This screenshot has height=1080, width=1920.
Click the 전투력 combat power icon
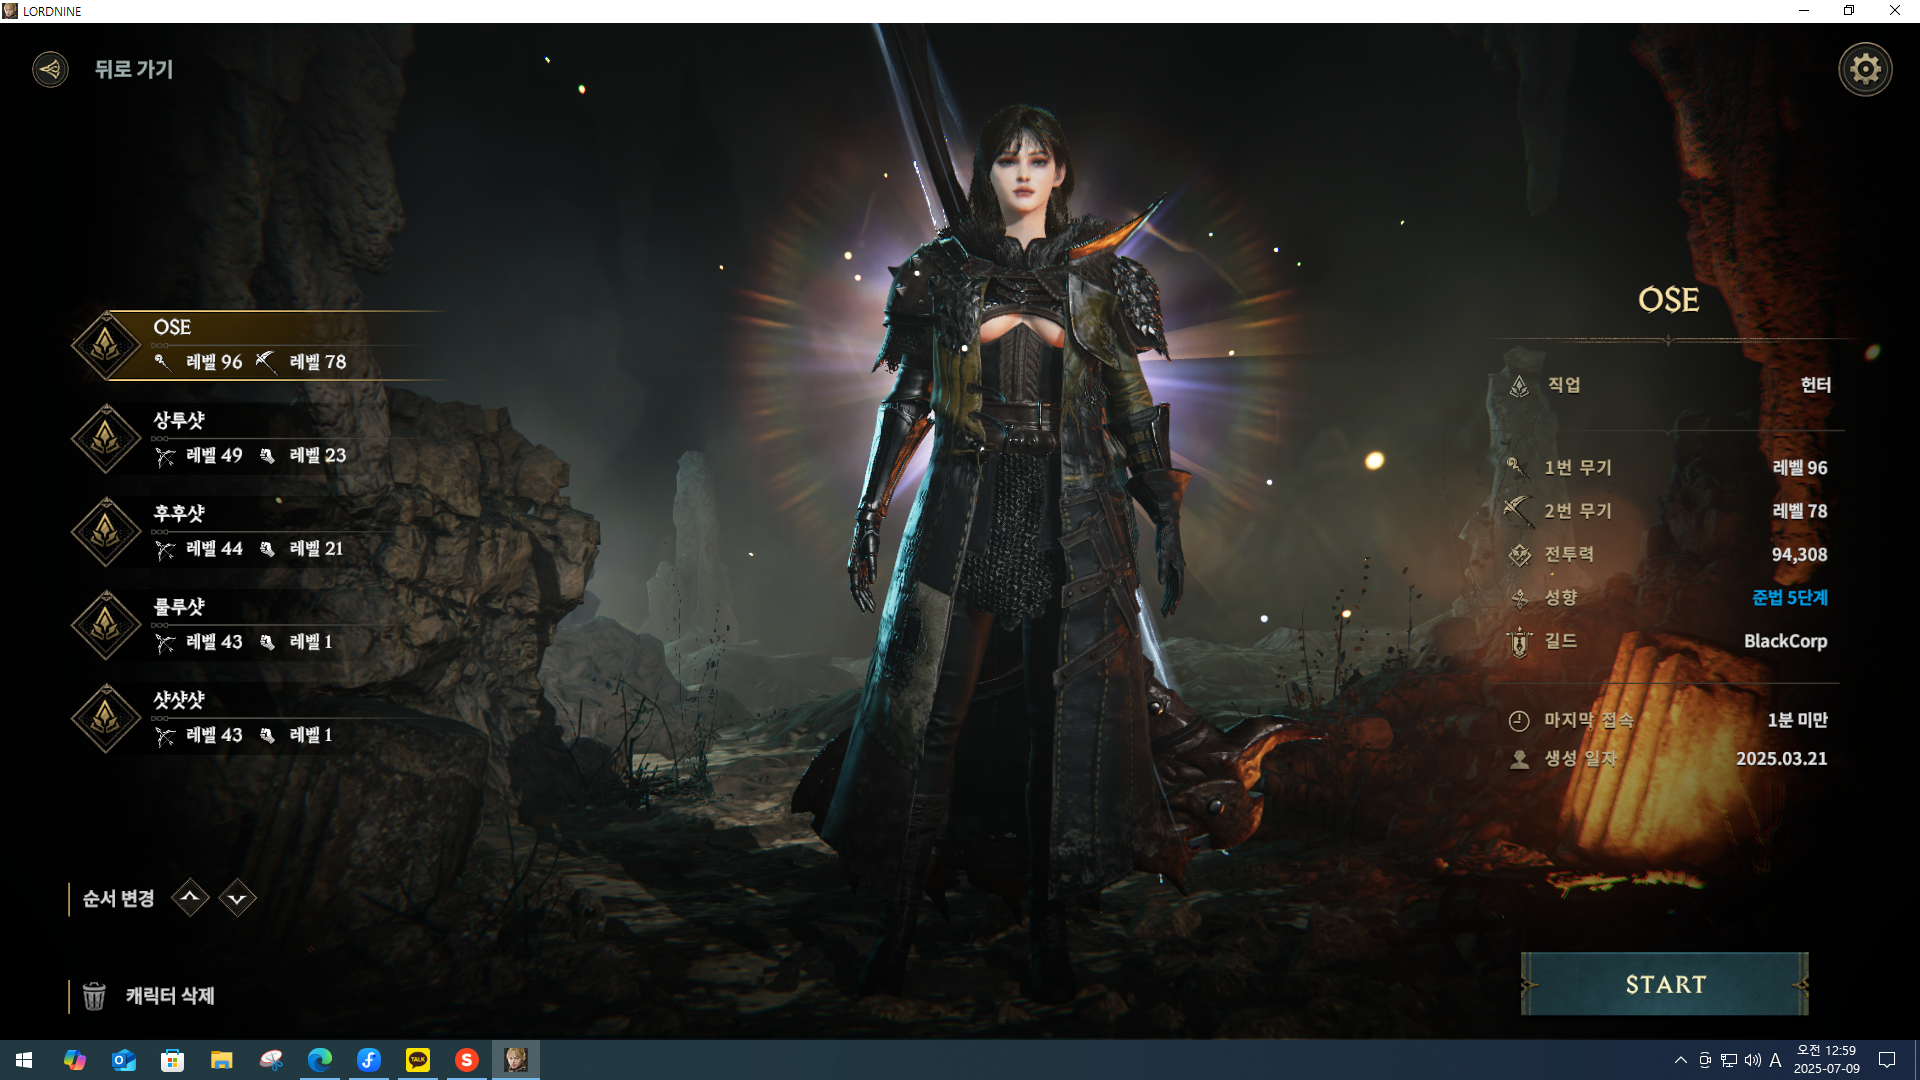point(1520,554)
